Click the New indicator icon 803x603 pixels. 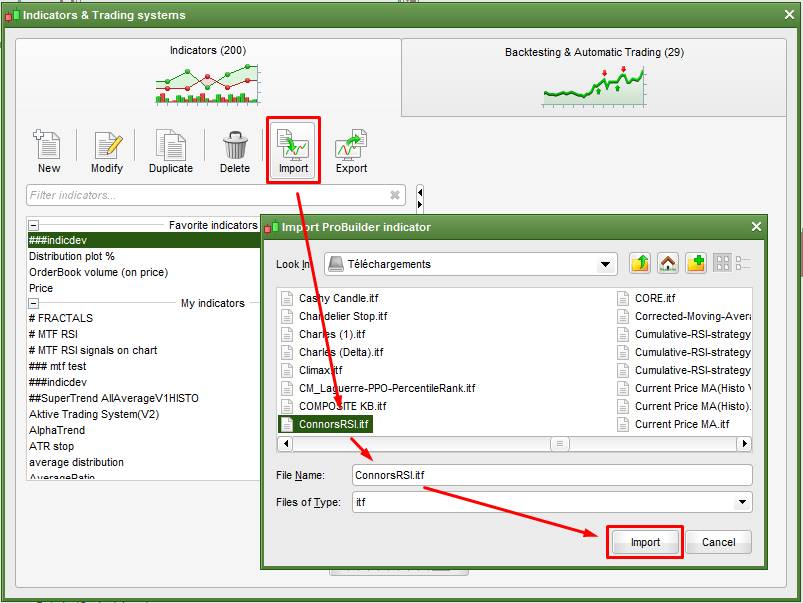click(x=48, y=144)
